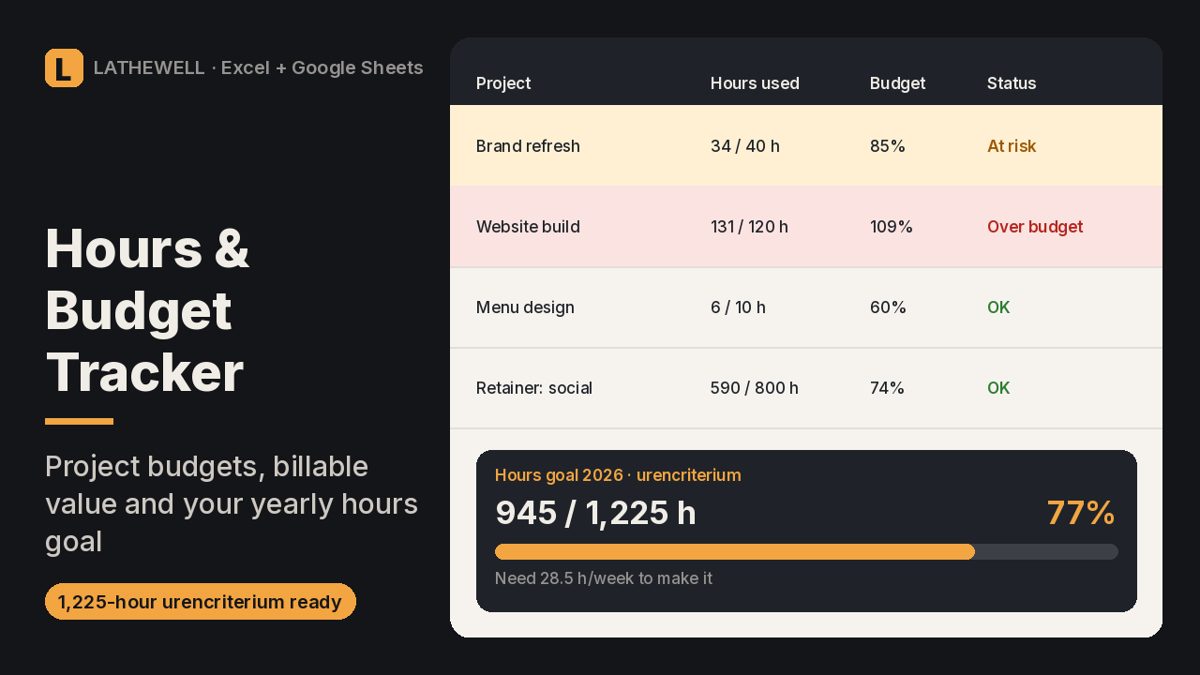Select the Retainer: social project cell
1200x675 pixels.
tap(534, 388)
